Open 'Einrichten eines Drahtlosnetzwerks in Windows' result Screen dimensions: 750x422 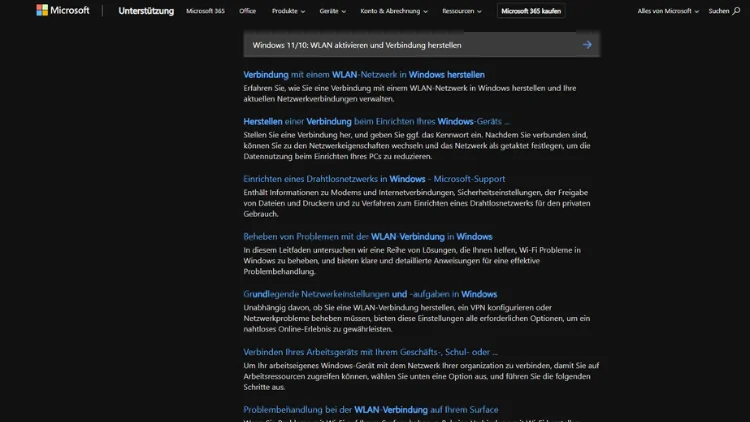click(374, 179)
